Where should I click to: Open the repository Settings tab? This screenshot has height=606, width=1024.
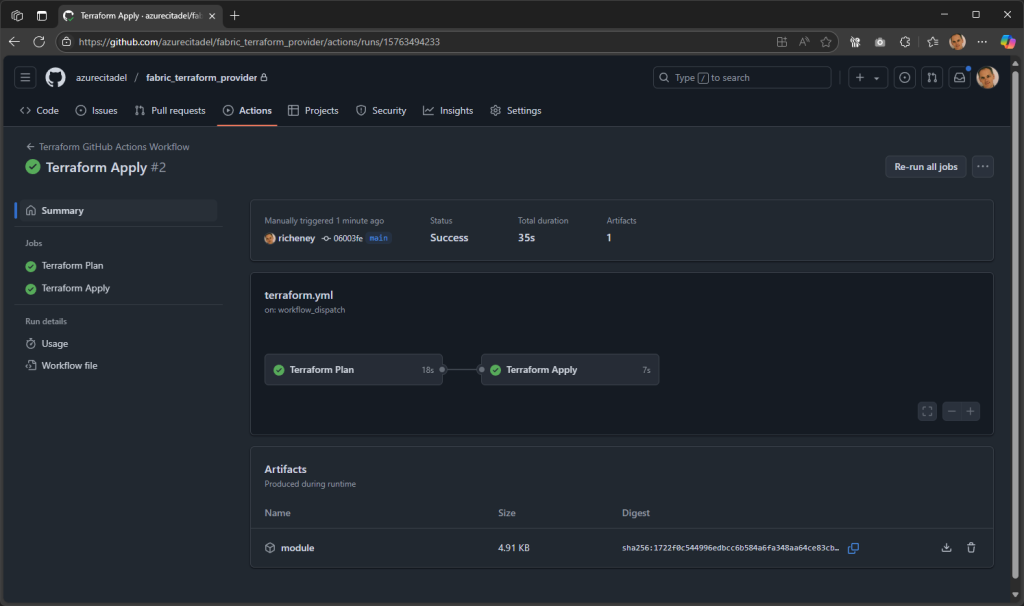pos(515,110)
